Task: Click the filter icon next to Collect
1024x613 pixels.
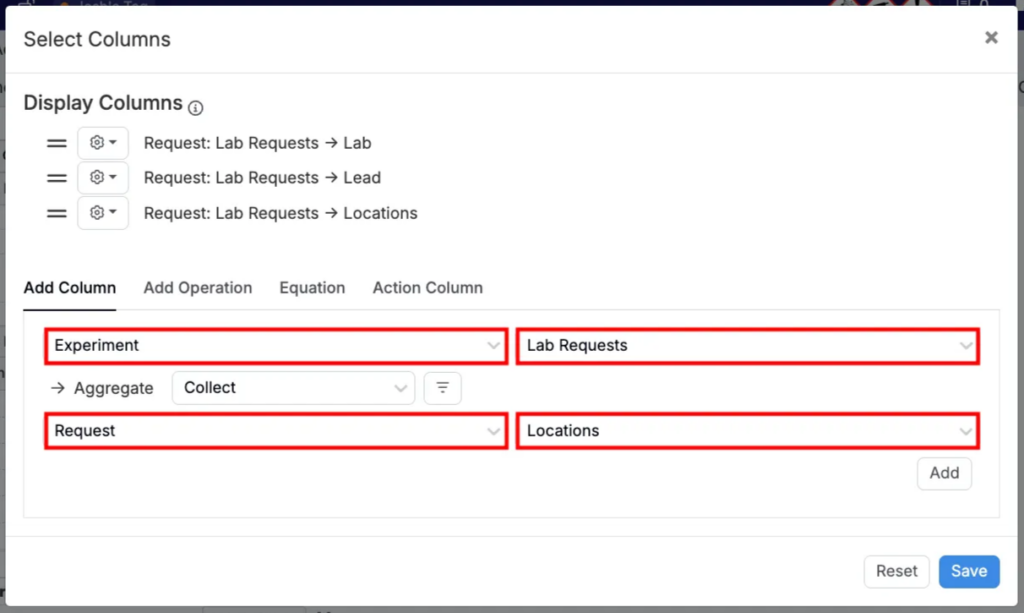Action: (x=443, y=388)
